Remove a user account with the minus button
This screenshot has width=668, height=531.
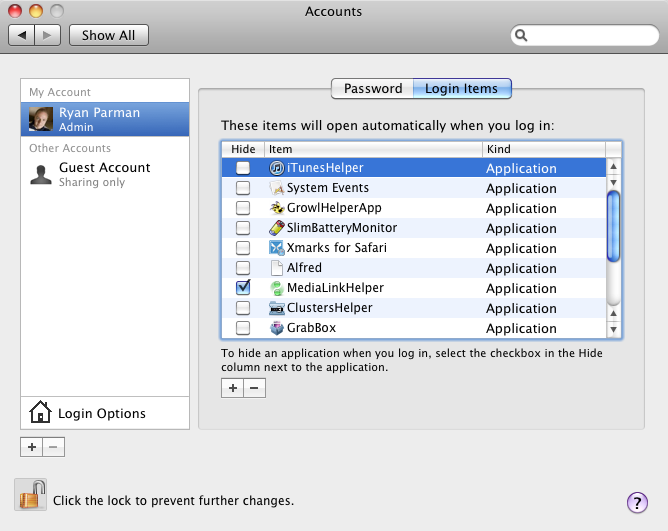(53, 447)
